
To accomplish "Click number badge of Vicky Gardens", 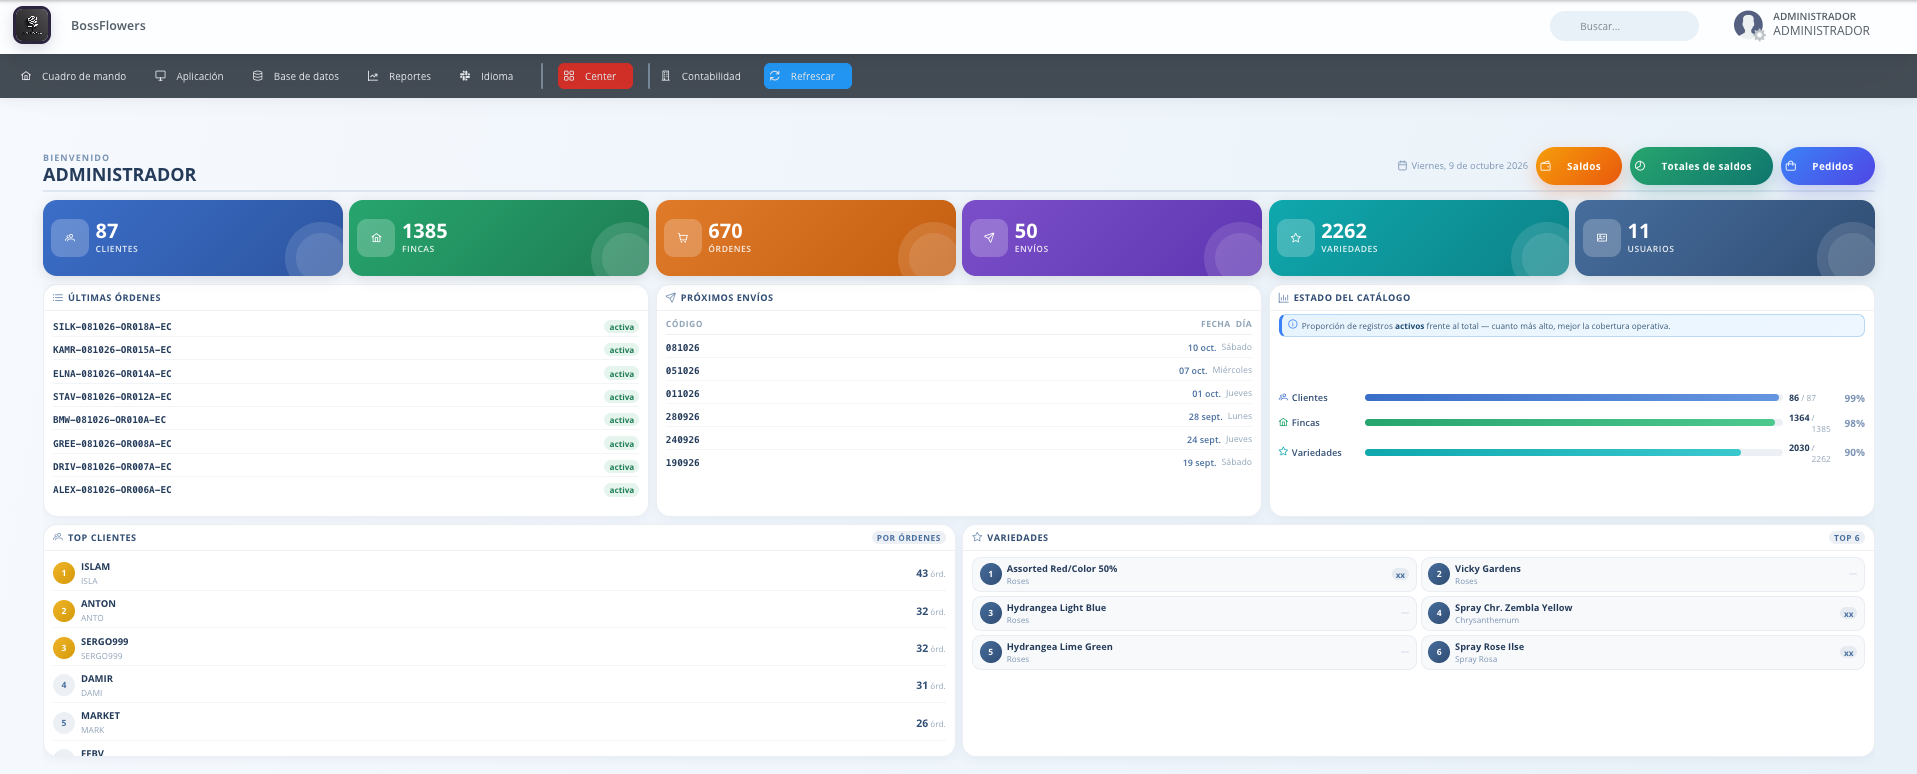I will point(1439,574).
